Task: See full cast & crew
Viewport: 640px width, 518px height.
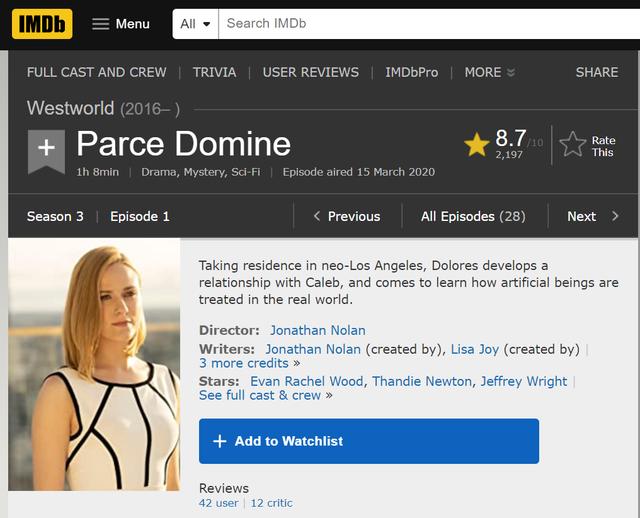Action: click(260, 395)
